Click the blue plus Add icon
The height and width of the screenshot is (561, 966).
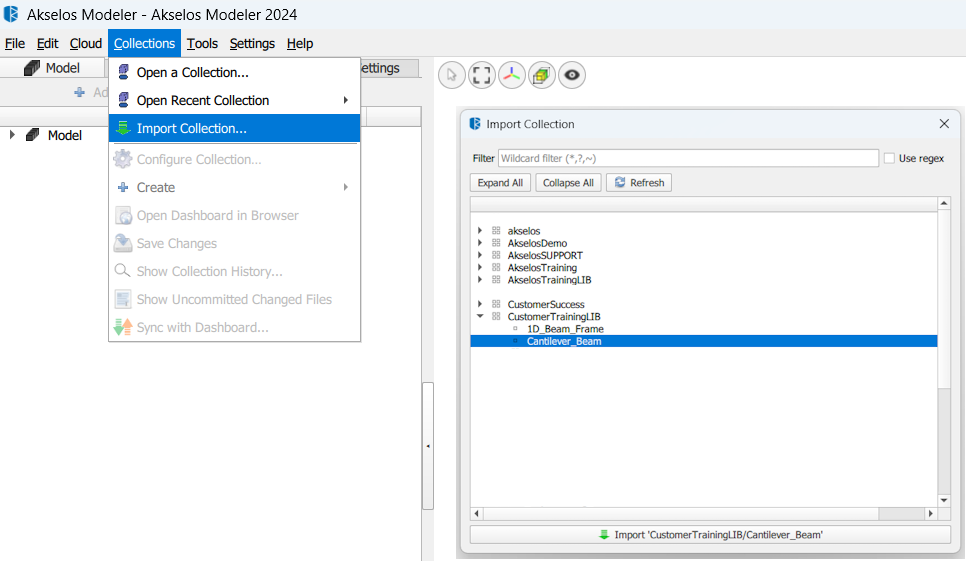79,92
